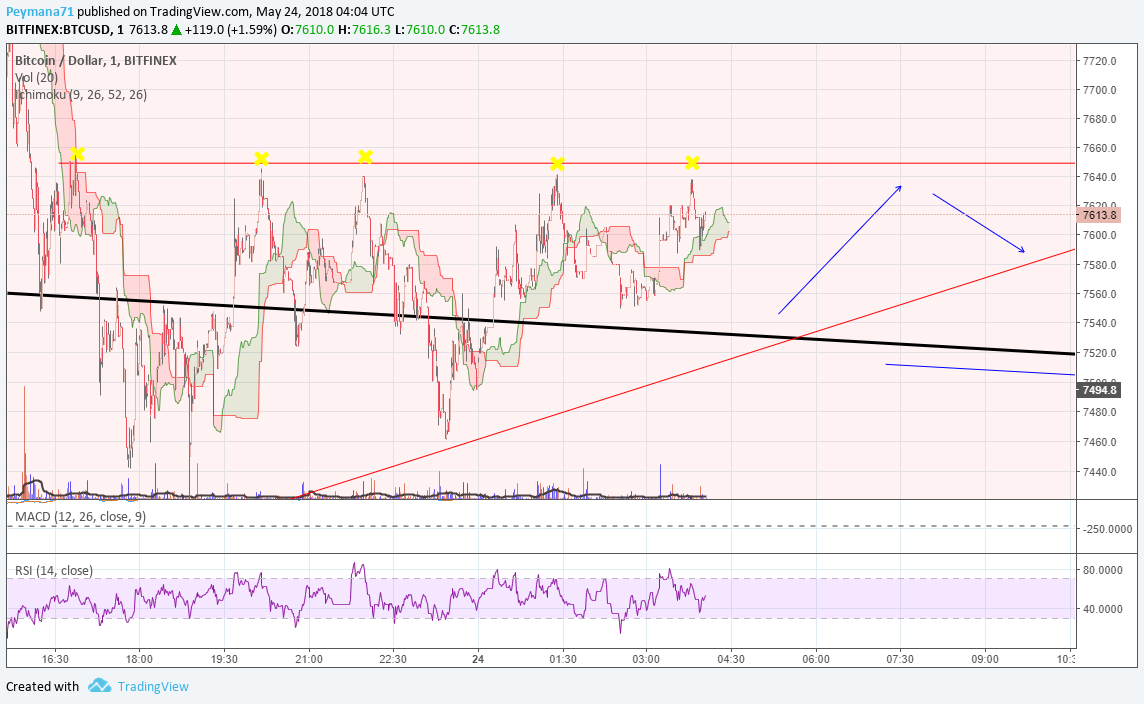Click the 7600.0 price axis label
1144x704 pixels.
pyautogui.click(x=1099, y=235)
